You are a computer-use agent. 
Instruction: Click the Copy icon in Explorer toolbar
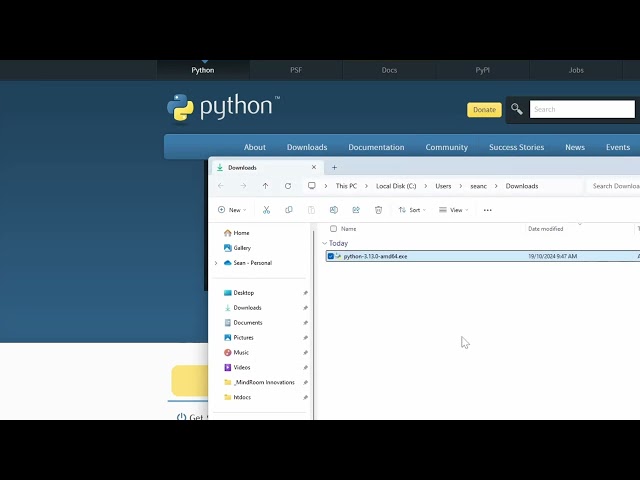pyautogui.click(x=289, y=210)
